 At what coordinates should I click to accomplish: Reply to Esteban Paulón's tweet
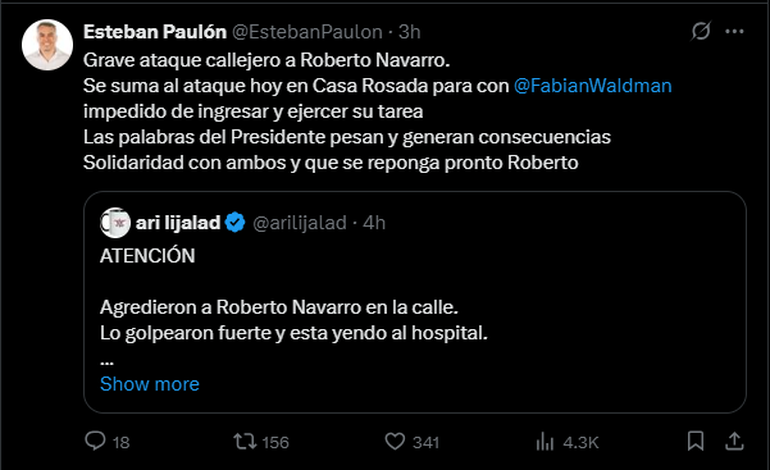click(96, 441)
